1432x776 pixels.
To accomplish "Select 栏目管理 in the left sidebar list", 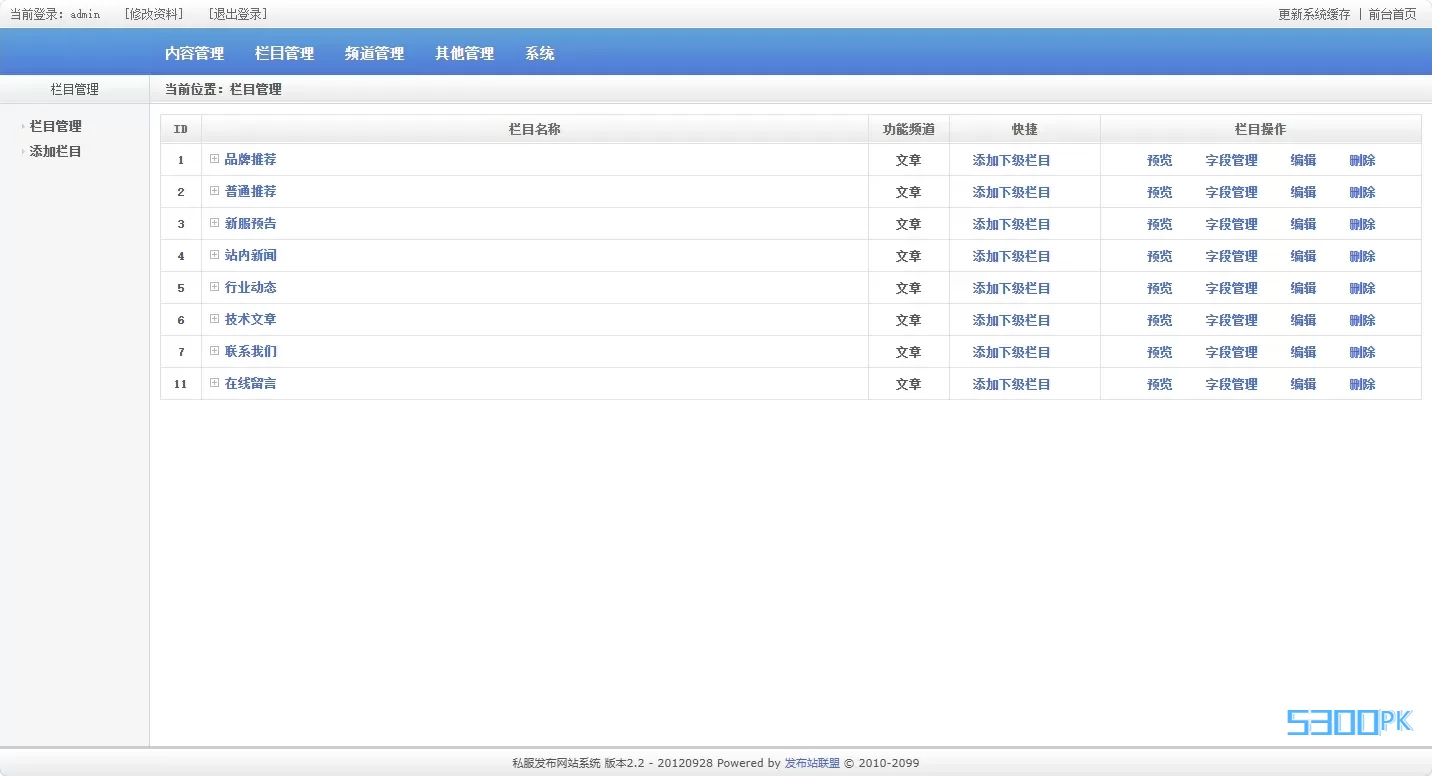I will 55,127.
